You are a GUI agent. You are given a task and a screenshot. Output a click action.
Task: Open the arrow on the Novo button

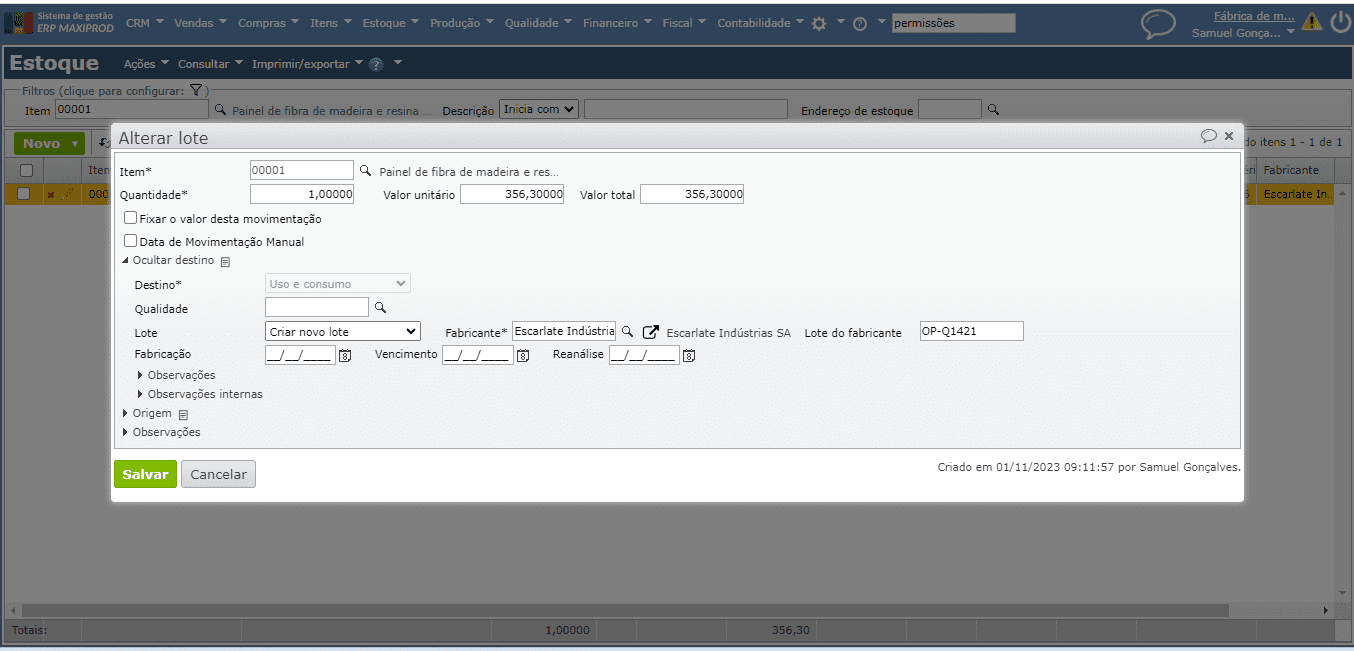point(75,144)
